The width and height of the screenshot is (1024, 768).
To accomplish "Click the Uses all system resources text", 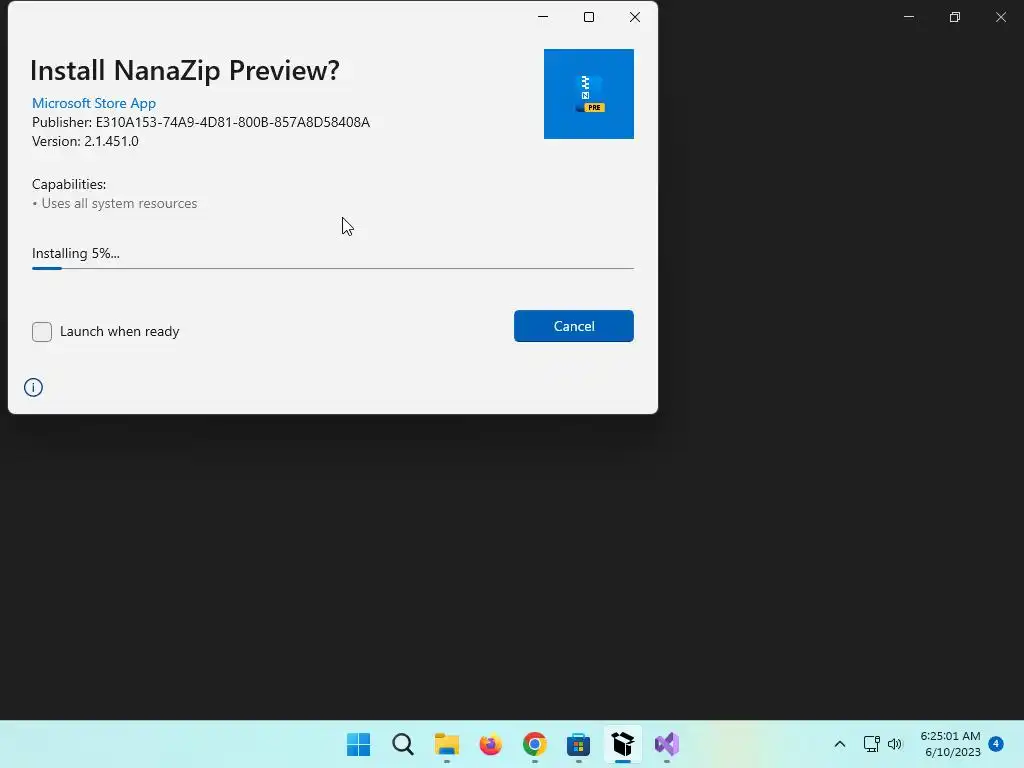I will (119, 204).
